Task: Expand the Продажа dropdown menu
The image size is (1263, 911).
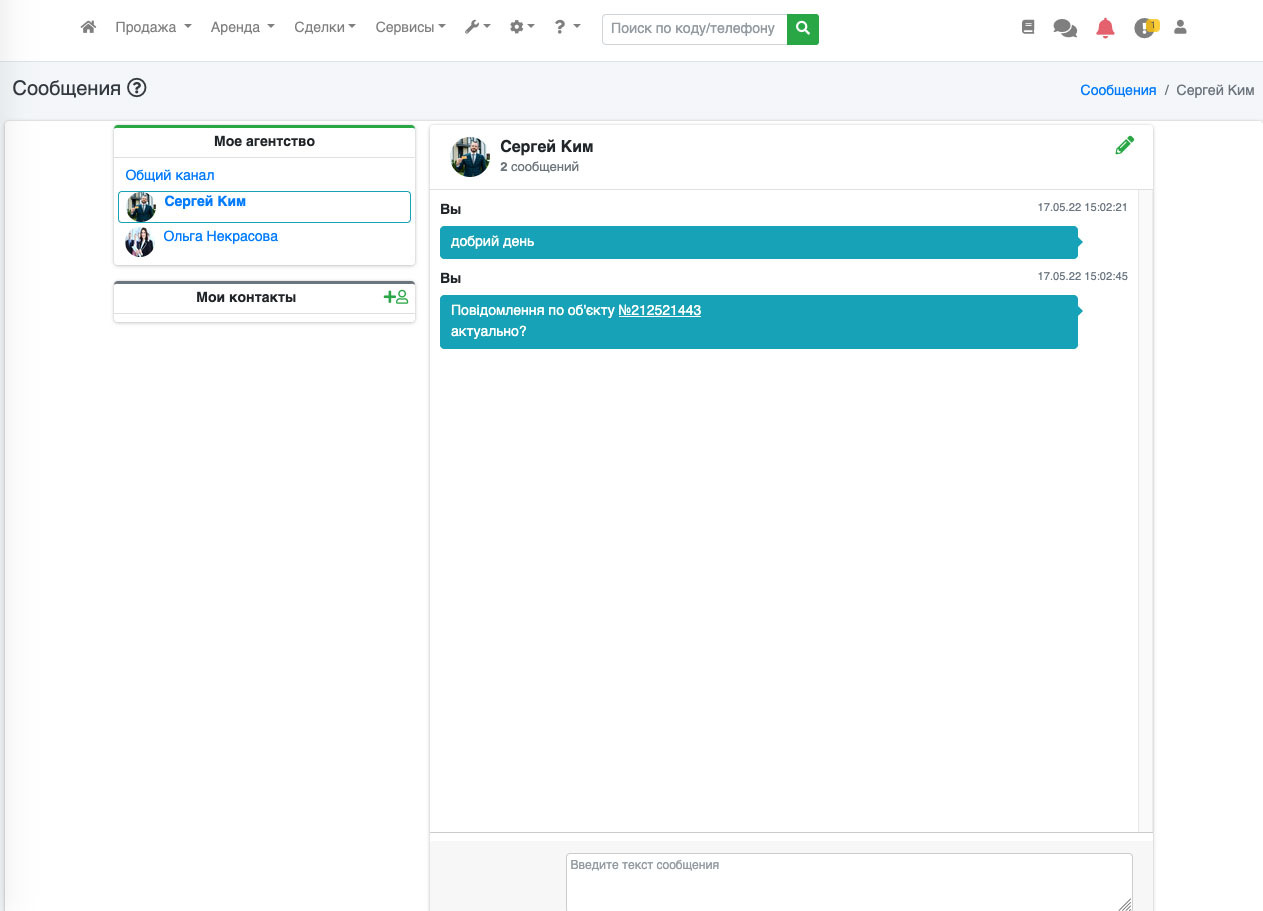Action: [x=152, y=28]
